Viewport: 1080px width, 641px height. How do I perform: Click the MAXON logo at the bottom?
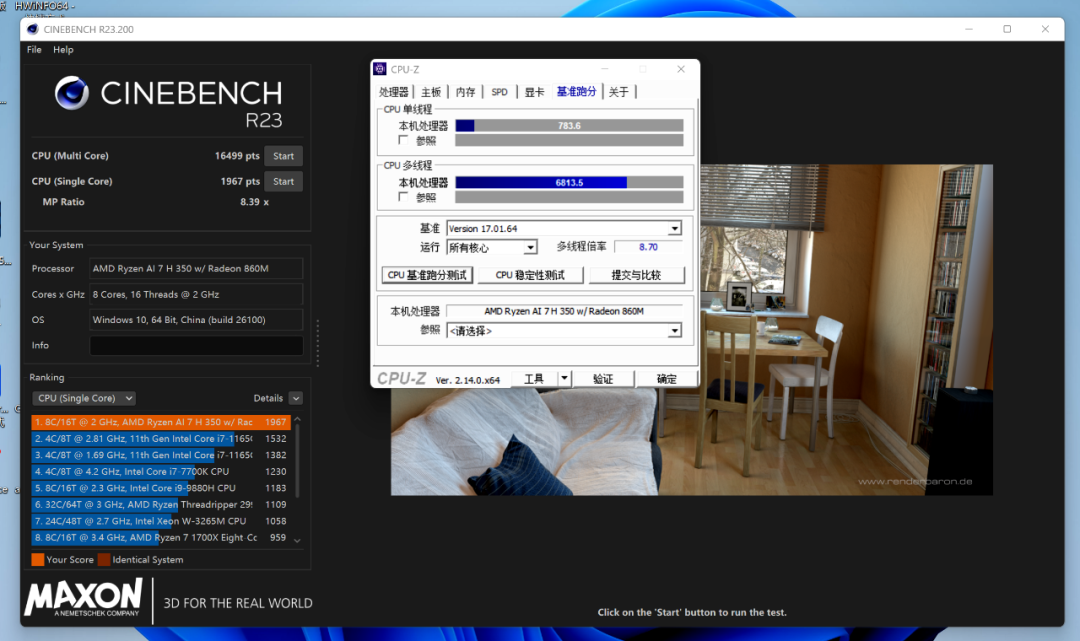(83, 597)
